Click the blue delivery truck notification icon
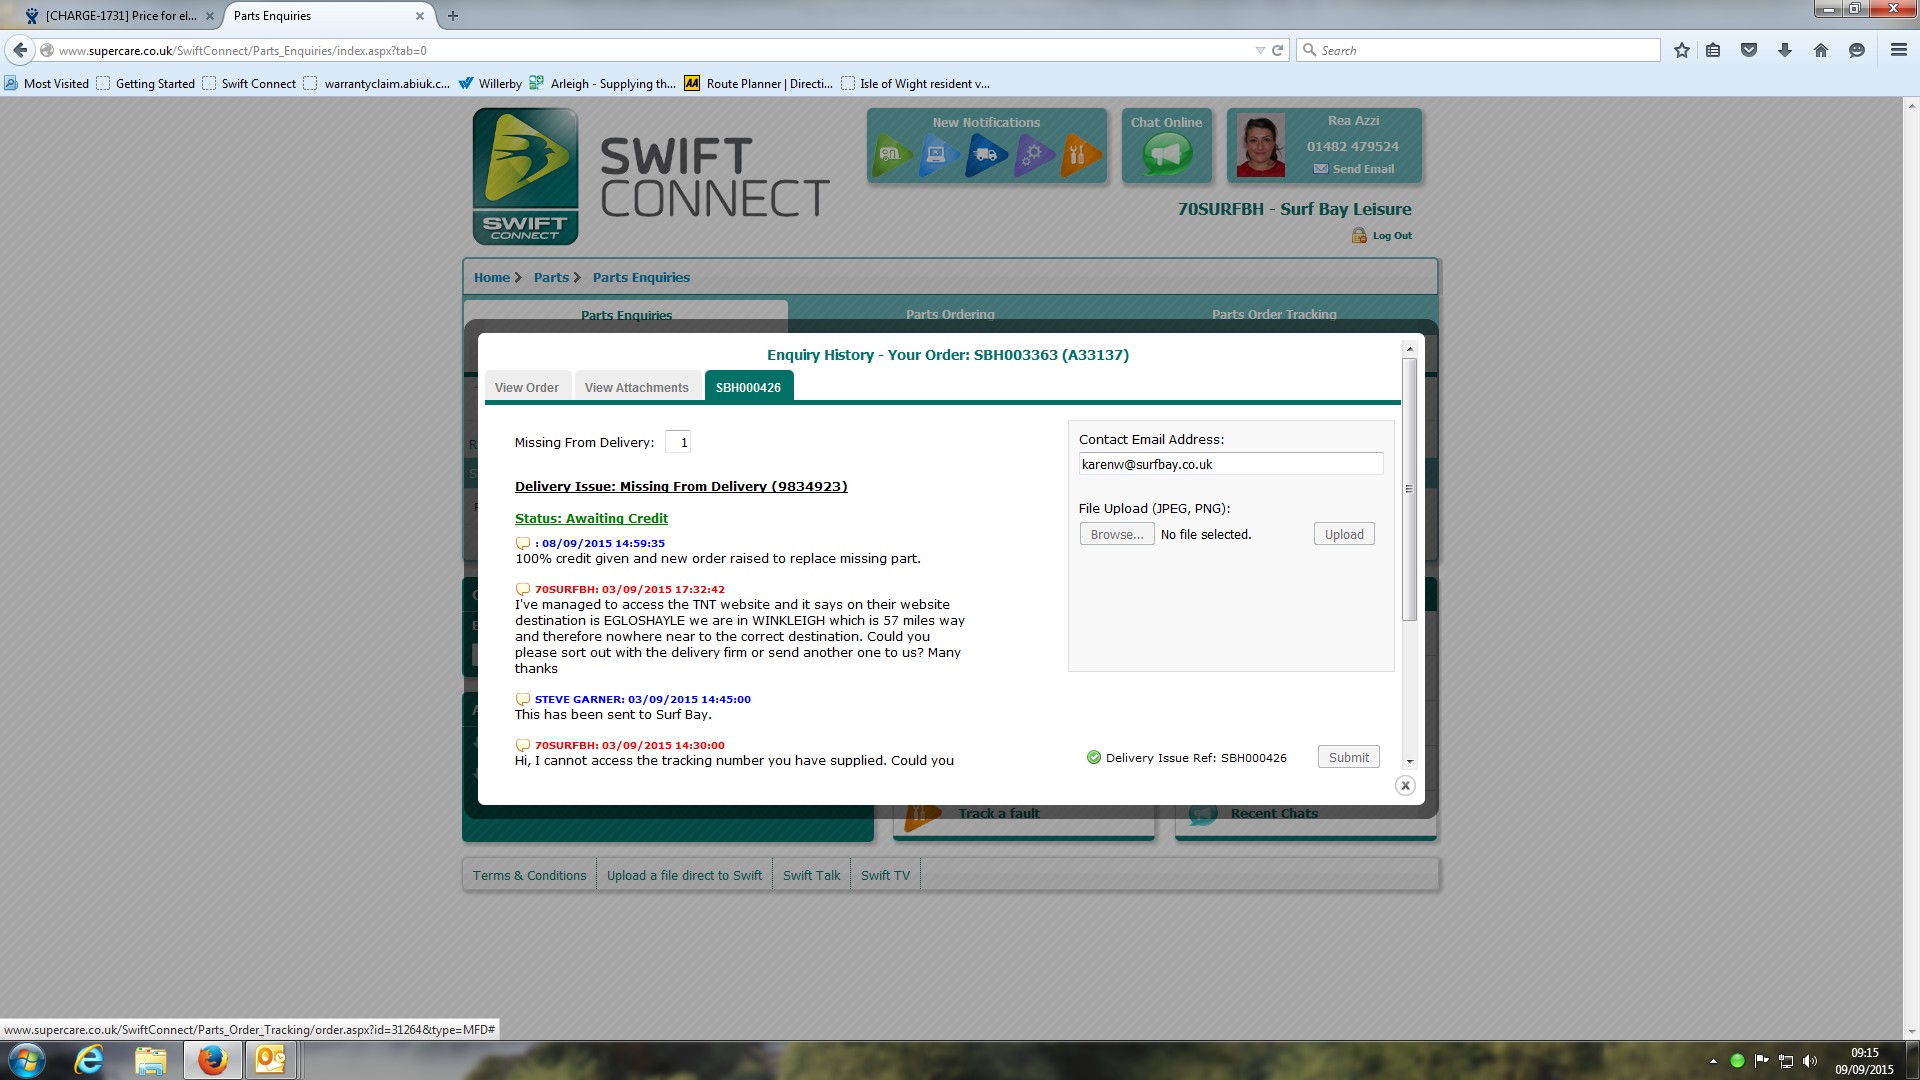The width and height of the screenshot is (1920, 1080). coord(985,155)
